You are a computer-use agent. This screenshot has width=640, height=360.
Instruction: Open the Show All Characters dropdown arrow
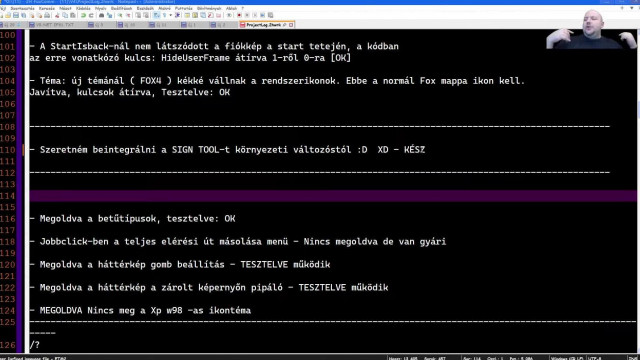pos(171,16)
